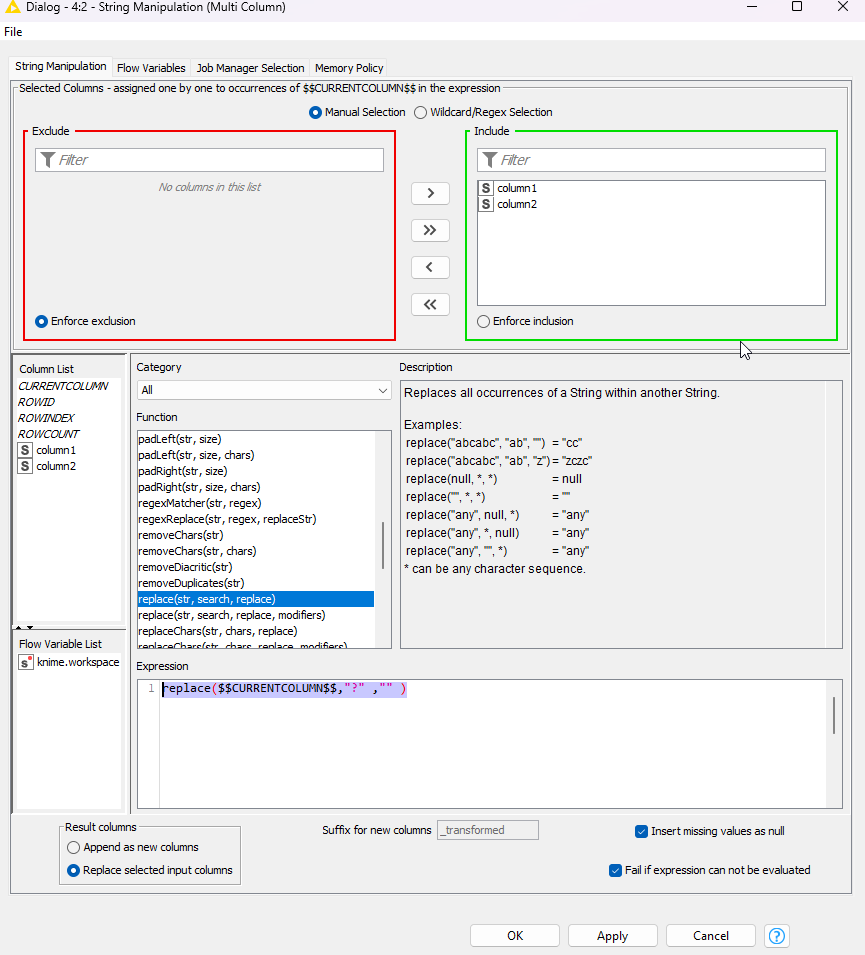Image resolution: width=865 pixels, height=955 pixels.
Task: Select CURRENTCOLUMN in Column List
Action: 63,386
